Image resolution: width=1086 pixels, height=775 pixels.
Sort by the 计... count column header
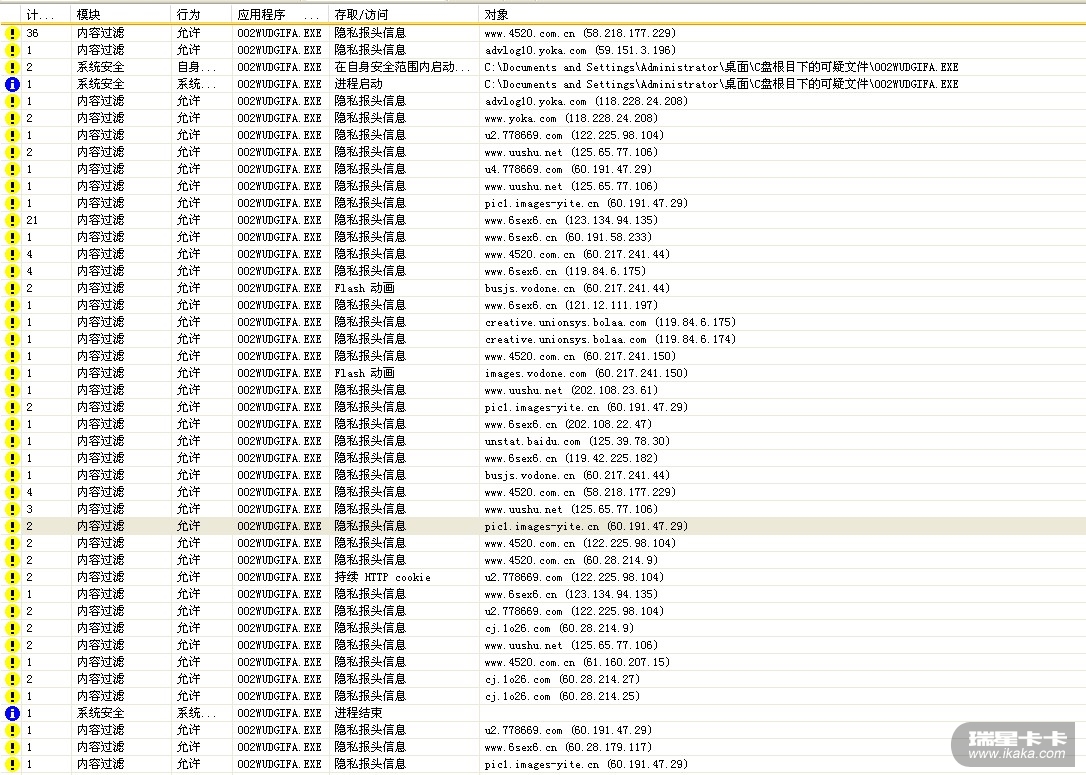[x=45, y=14]
